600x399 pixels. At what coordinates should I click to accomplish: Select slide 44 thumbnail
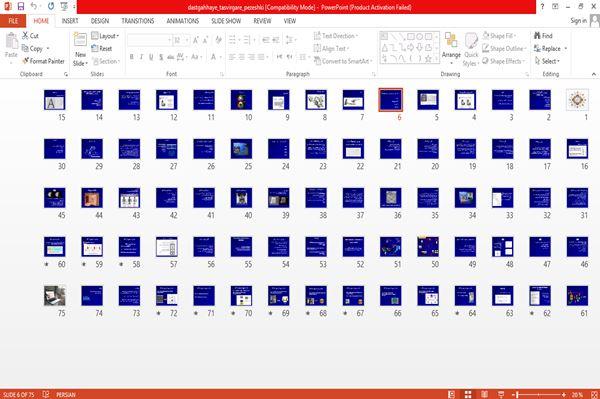click(x=92, y=197)
